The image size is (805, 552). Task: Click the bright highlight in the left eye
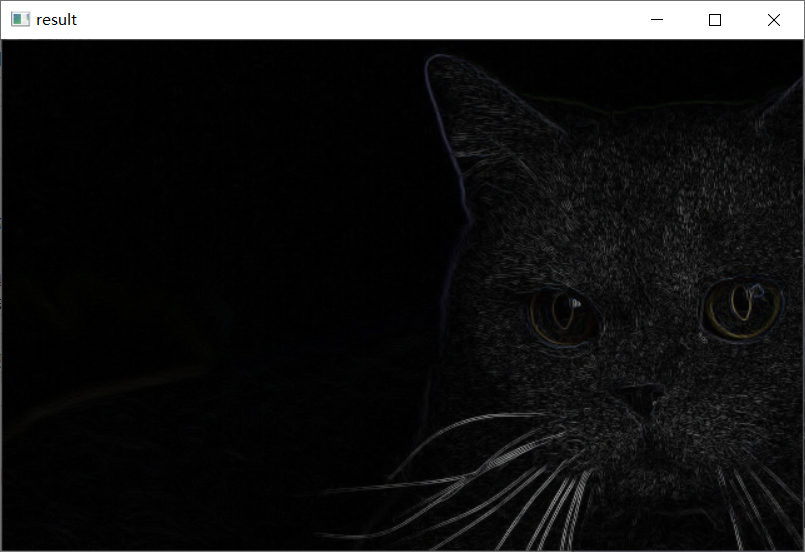pyautogui.click(x=576, y=300)
